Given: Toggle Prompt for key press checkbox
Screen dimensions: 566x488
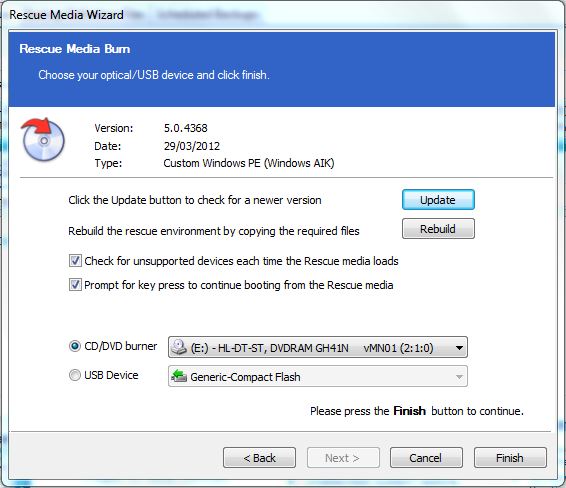Looking at the screenshot, I should click(x=75, y=284).
